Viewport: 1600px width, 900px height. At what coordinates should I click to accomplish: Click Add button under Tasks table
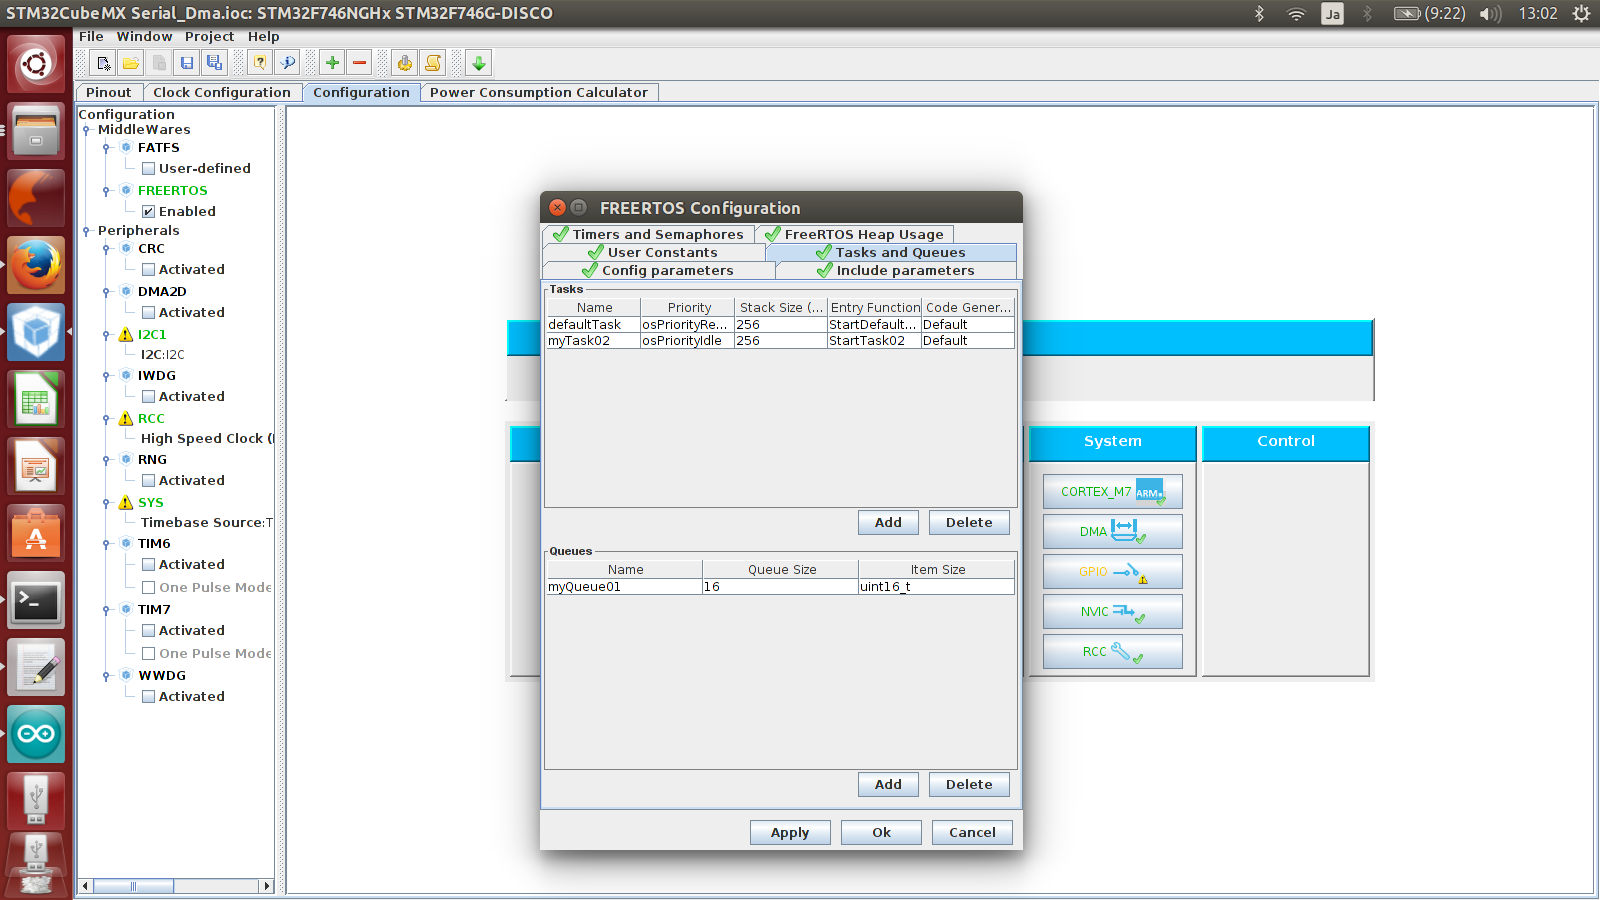(x=888, y=522)
